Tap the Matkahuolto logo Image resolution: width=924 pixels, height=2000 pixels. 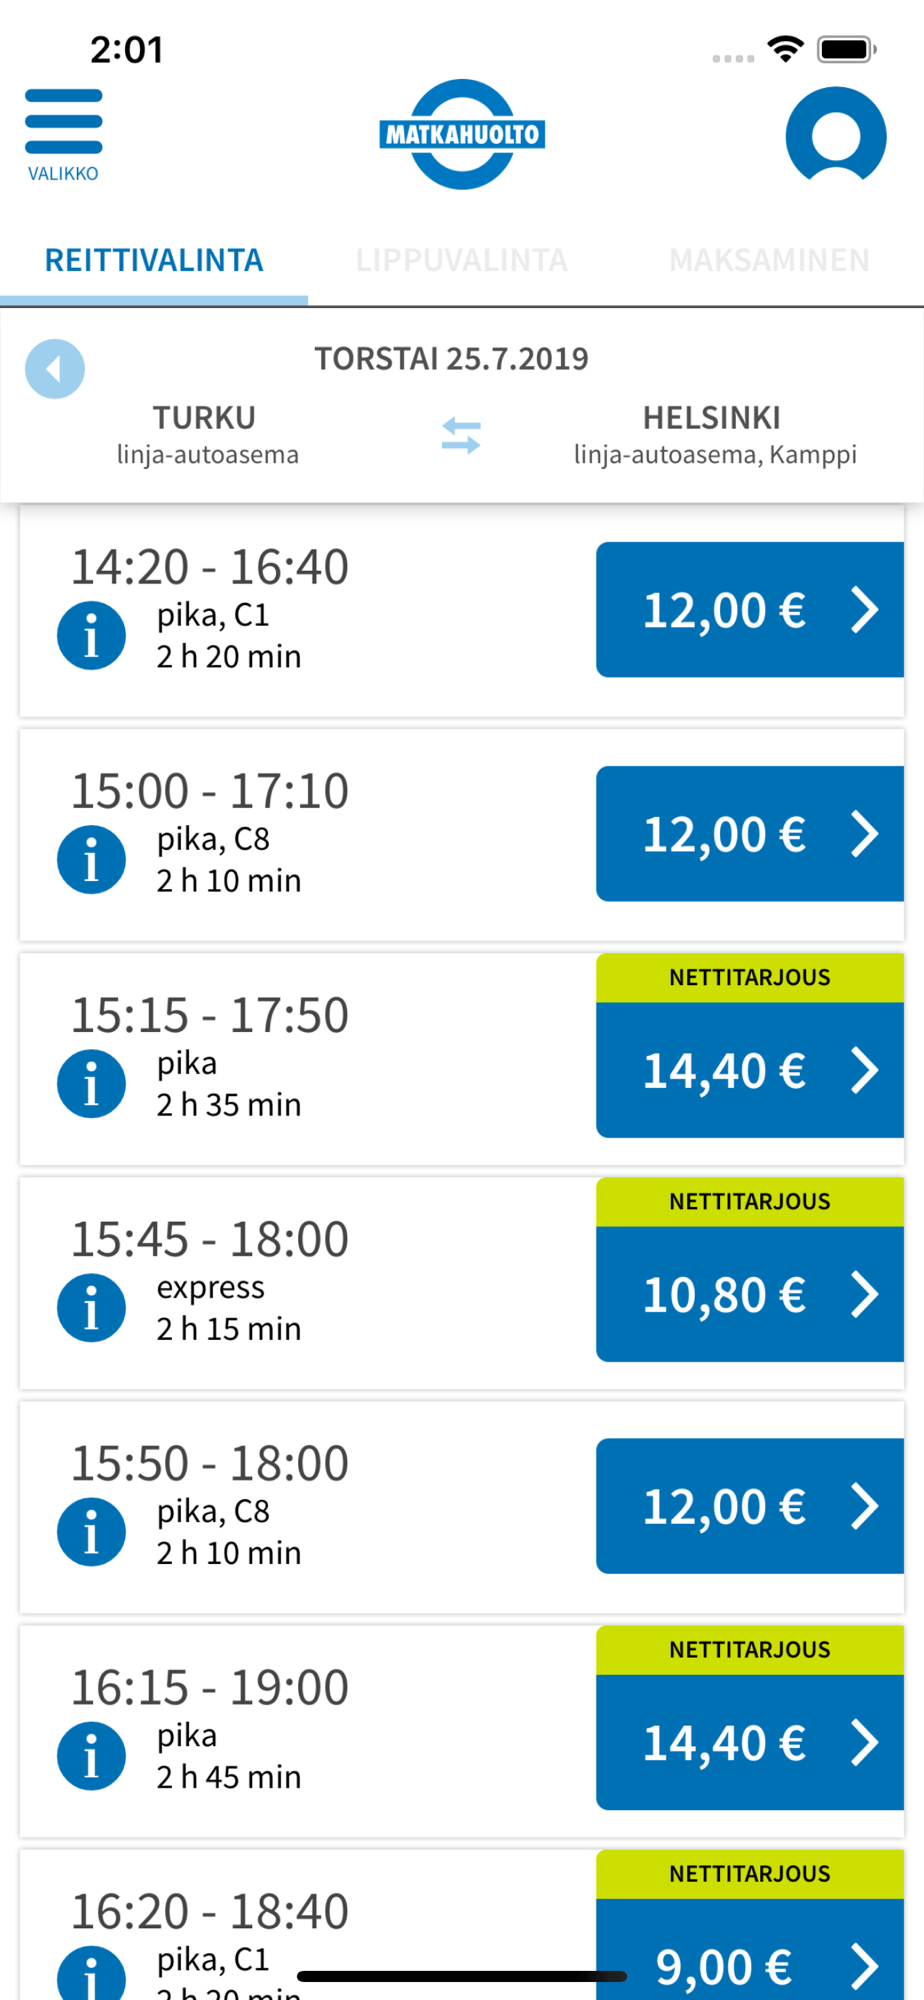pyautogui.click(x=462, y=134)
